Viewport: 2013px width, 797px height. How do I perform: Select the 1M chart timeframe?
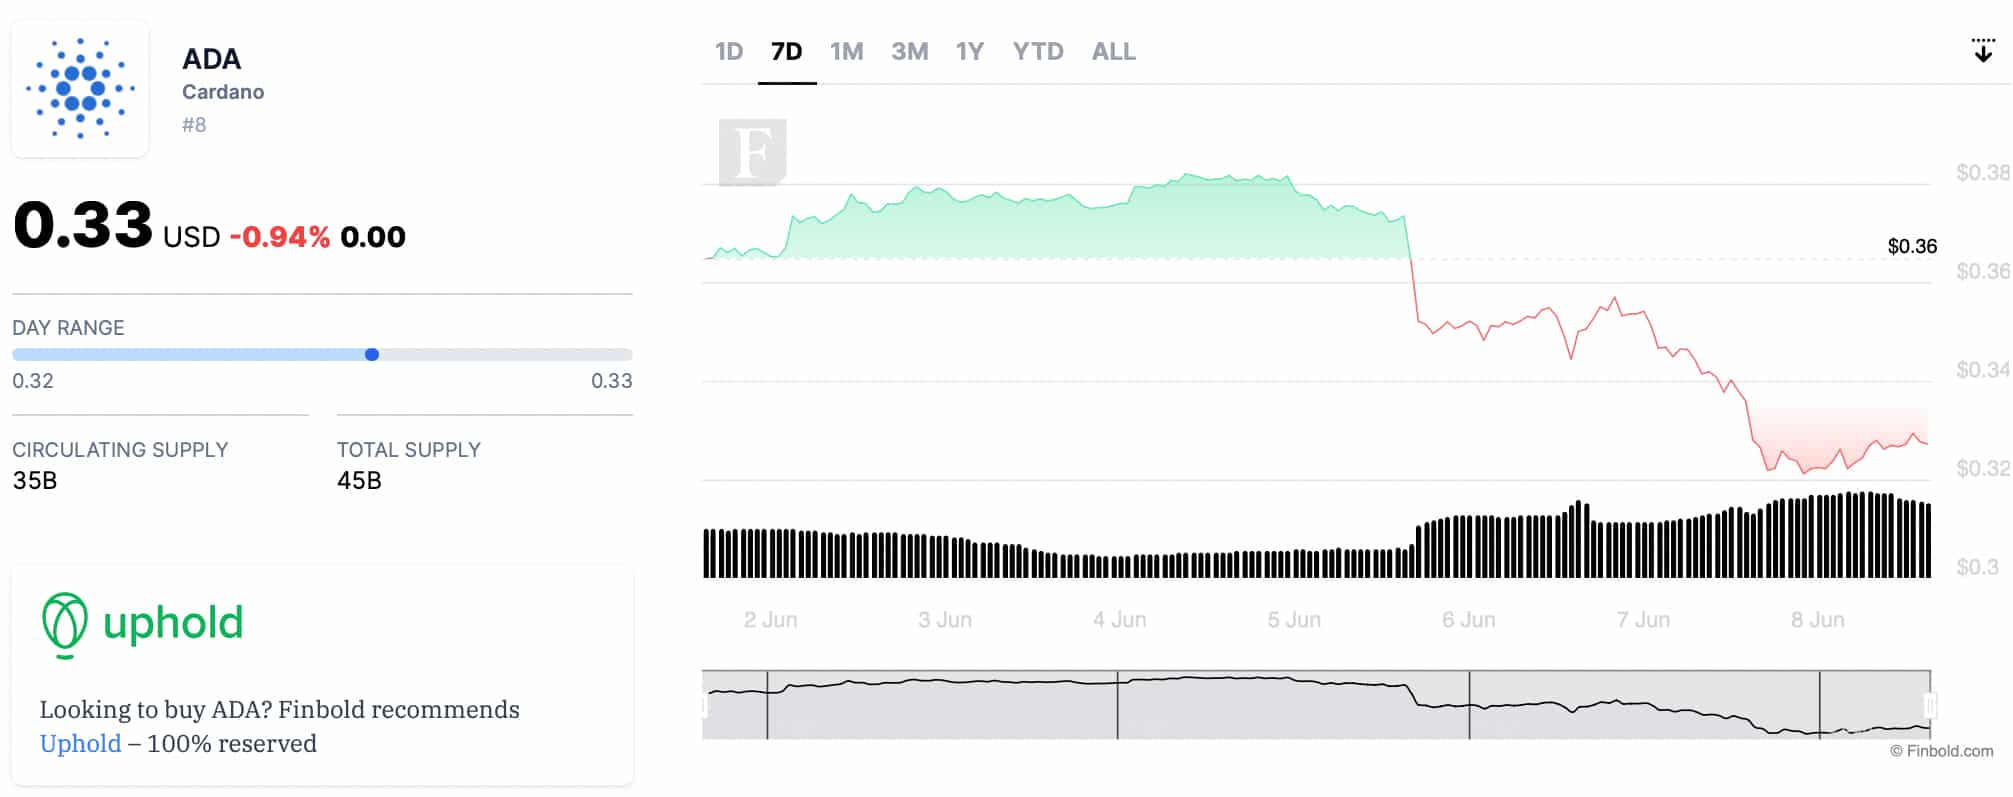(x=847, y=51)
